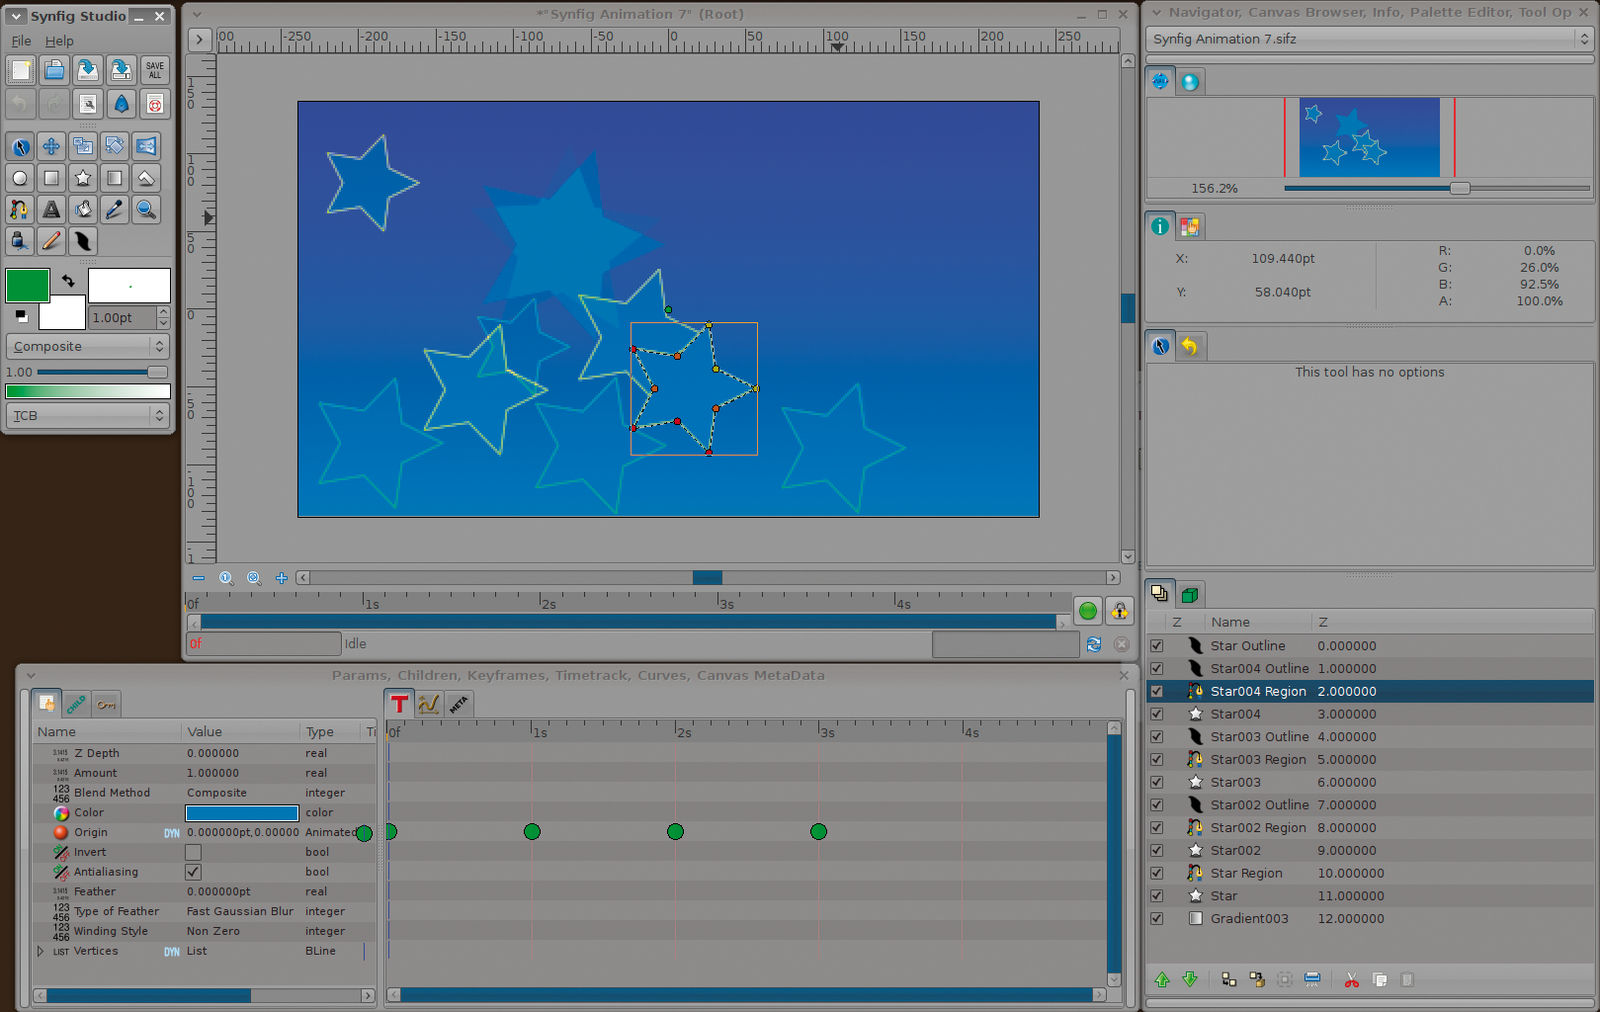Enable the Invert parameter checkbox
1600x1012 pixels.
(193, 852)
